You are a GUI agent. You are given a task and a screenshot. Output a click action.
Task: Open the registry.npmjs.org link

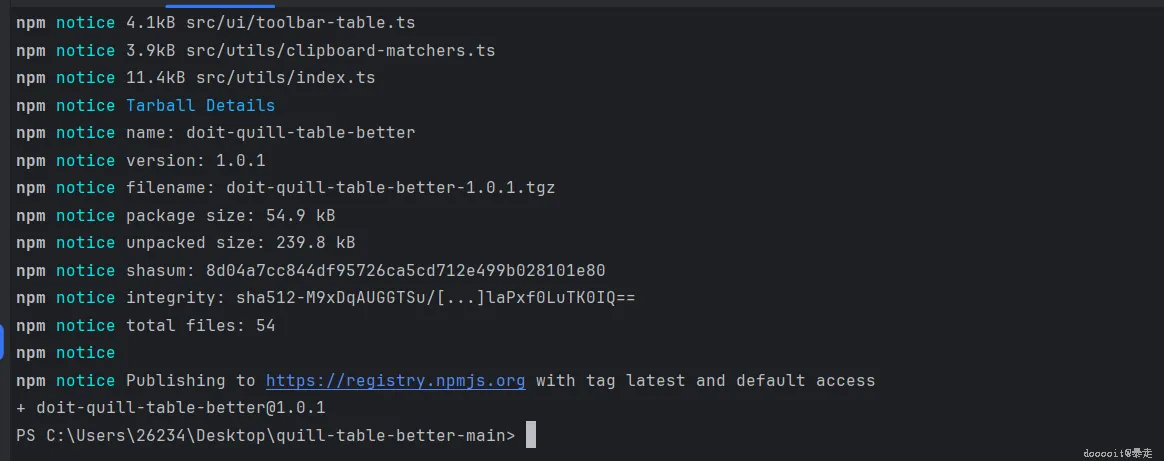pyautogui.click(x=395, y=380)
